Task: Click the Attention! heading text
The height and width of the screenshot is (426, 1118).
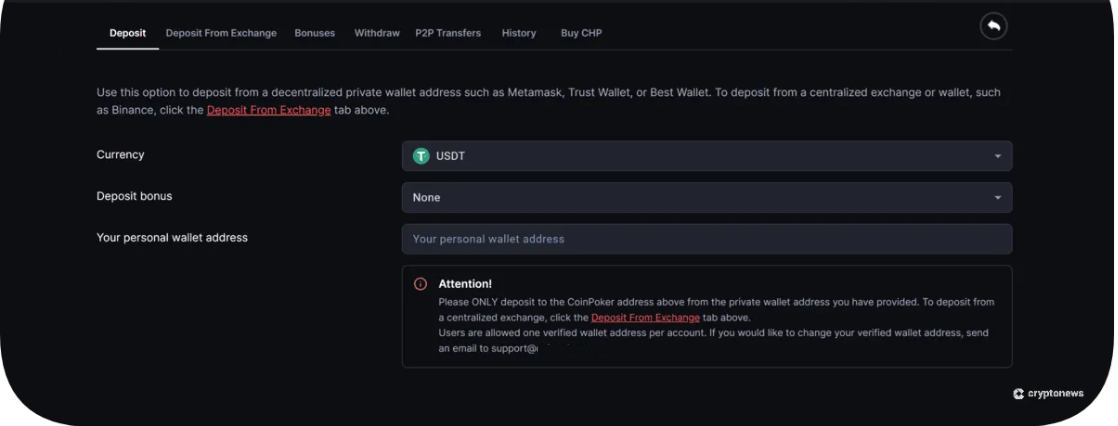Action: pyautogui.click(x=465, y=284)
